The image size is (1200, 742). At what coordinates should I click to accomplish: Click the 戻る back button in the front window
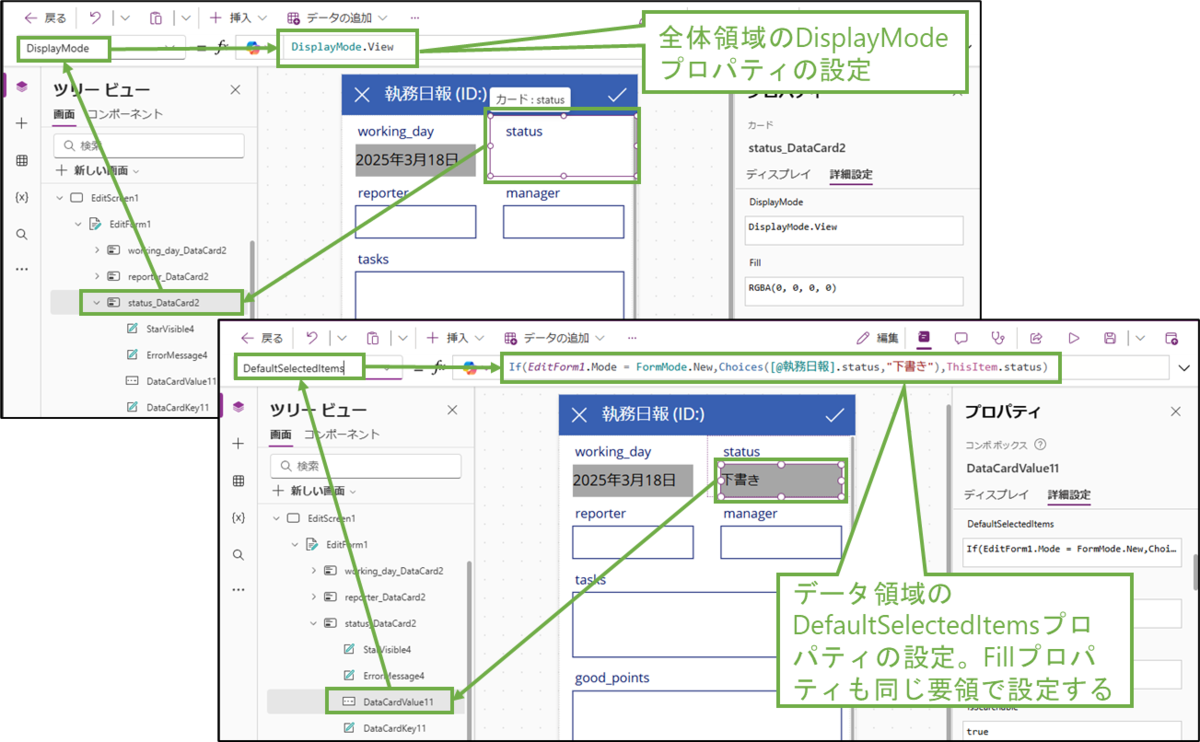pos(263,338)
